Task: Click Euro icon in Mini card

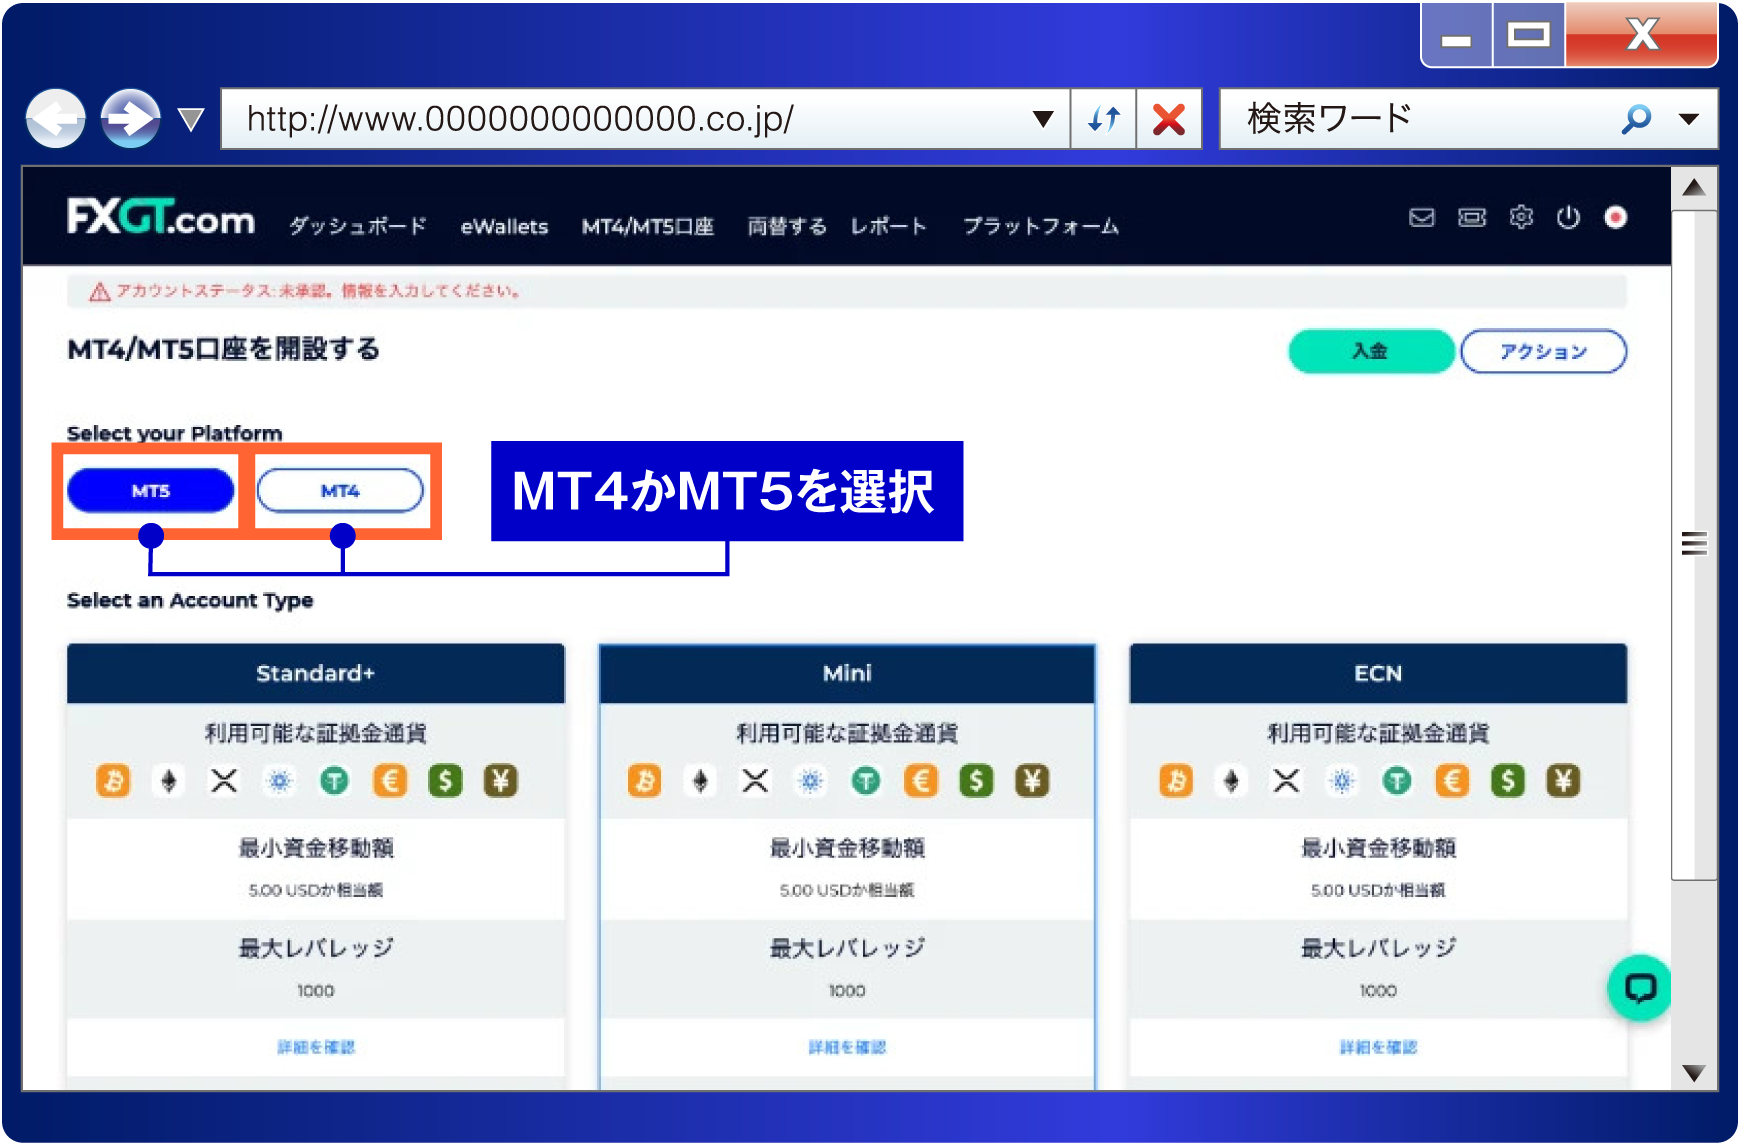Action: (x=921, y=781)
